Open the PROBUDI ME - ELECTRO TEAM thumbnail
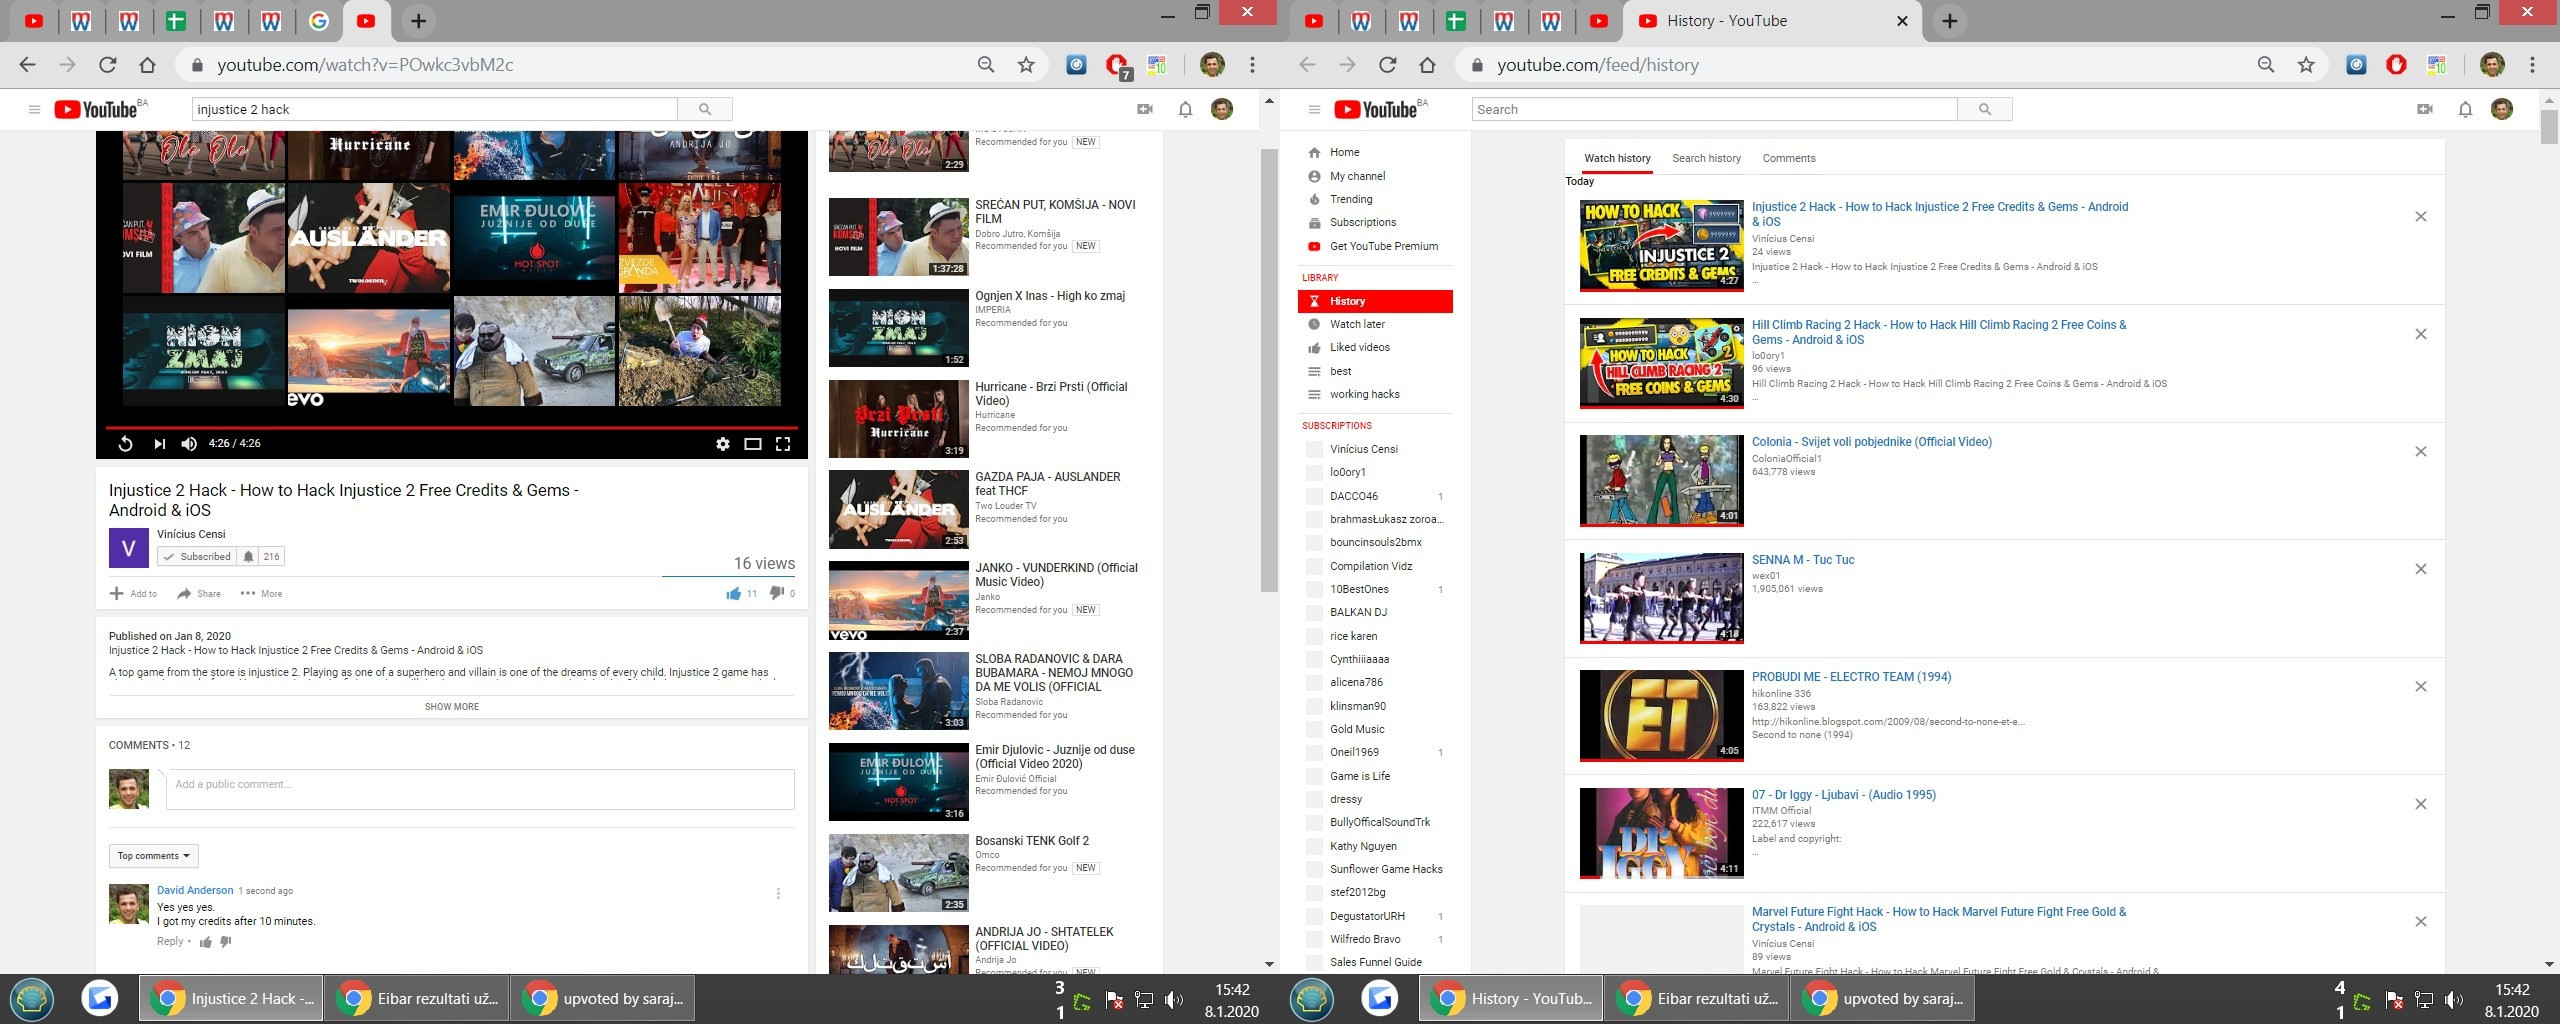 tap(1661, 716)
